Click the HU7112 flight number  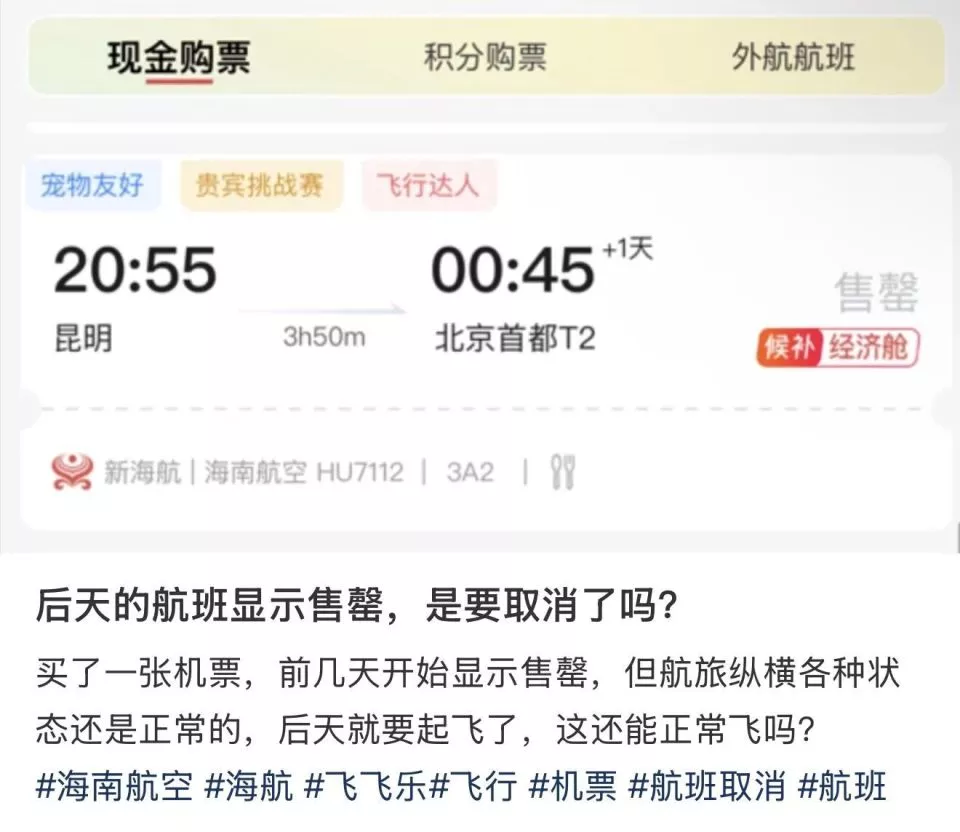pos(360,473)
